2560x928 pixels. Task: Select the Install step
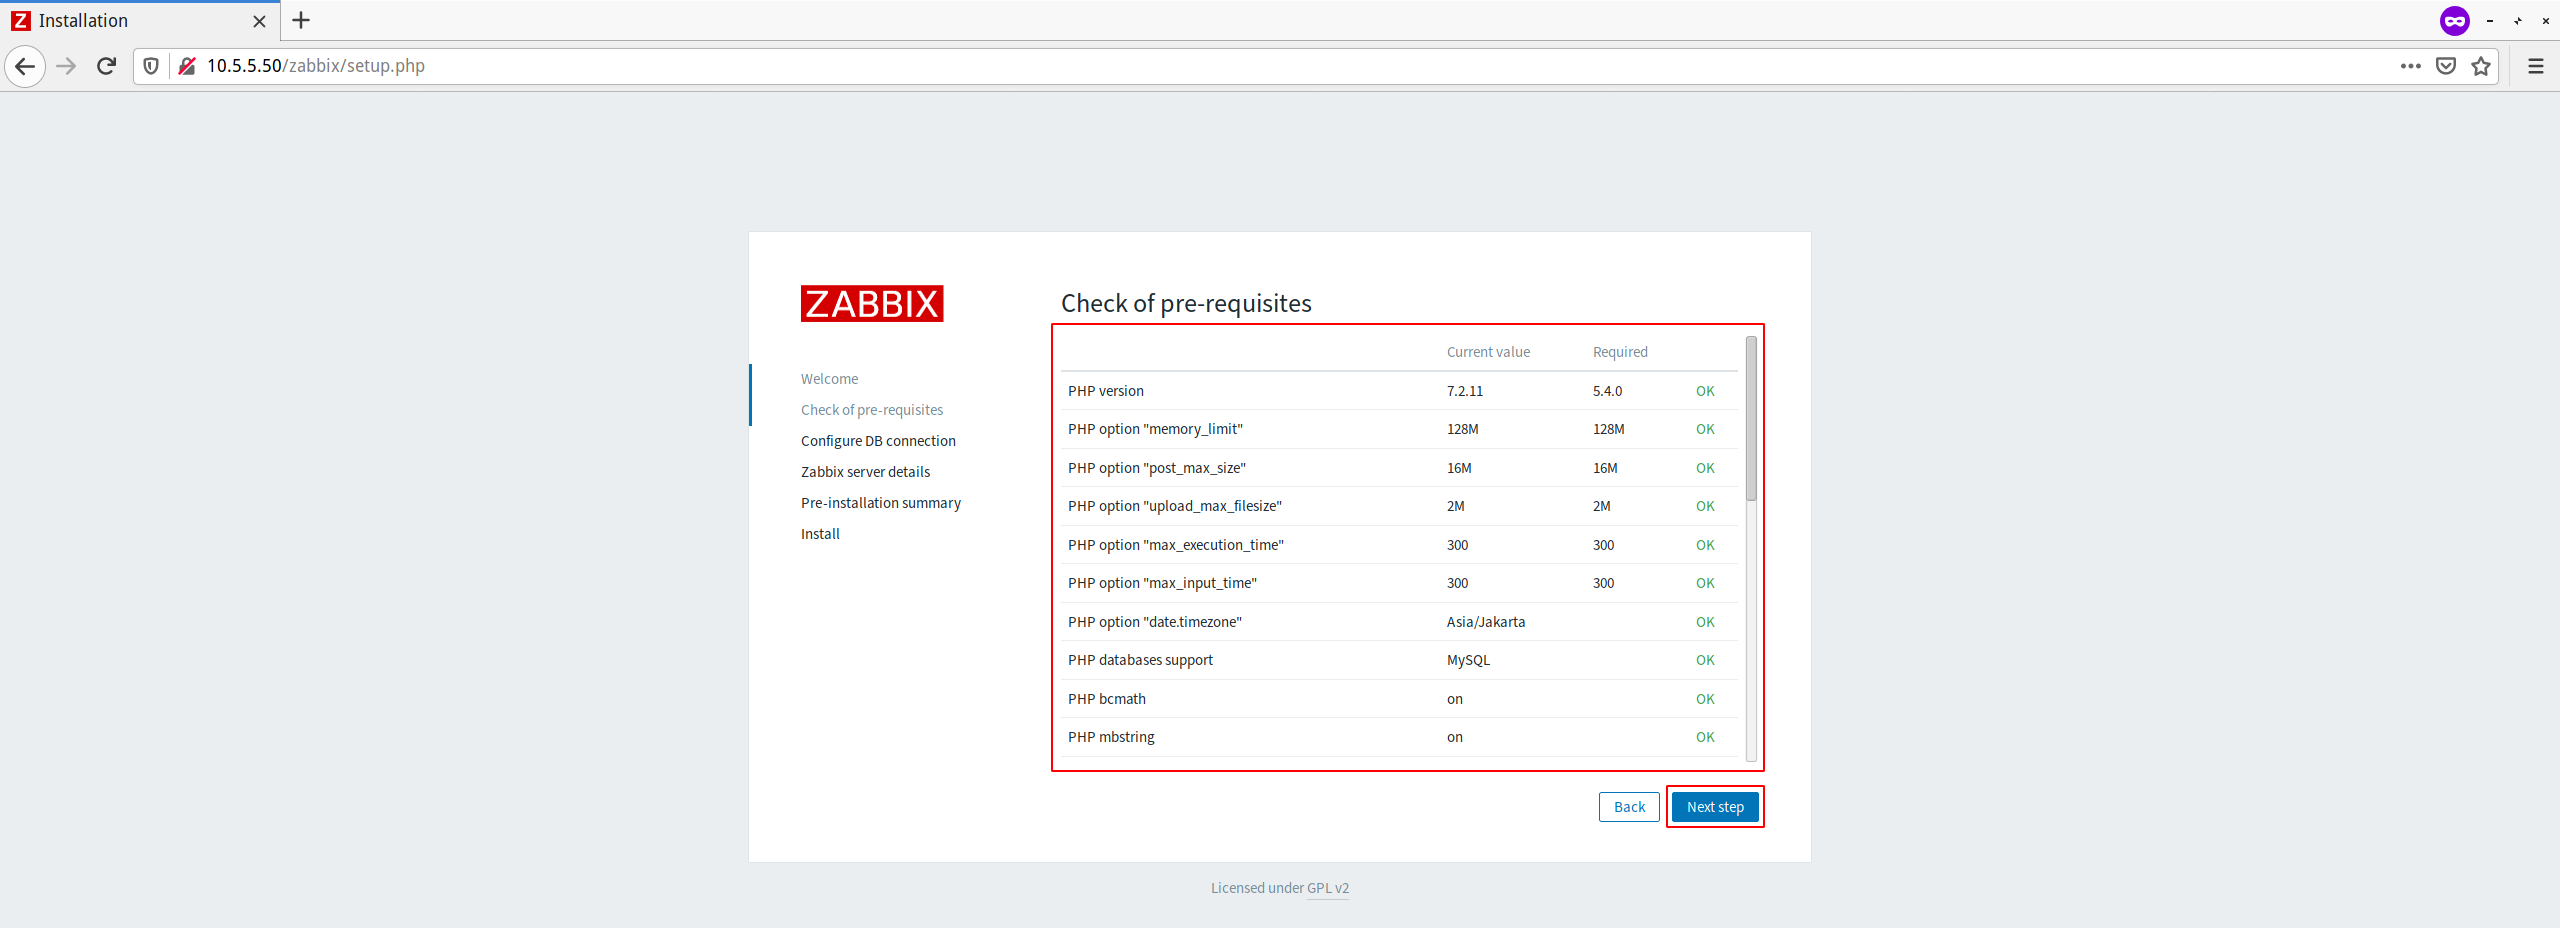pos(820,534)
